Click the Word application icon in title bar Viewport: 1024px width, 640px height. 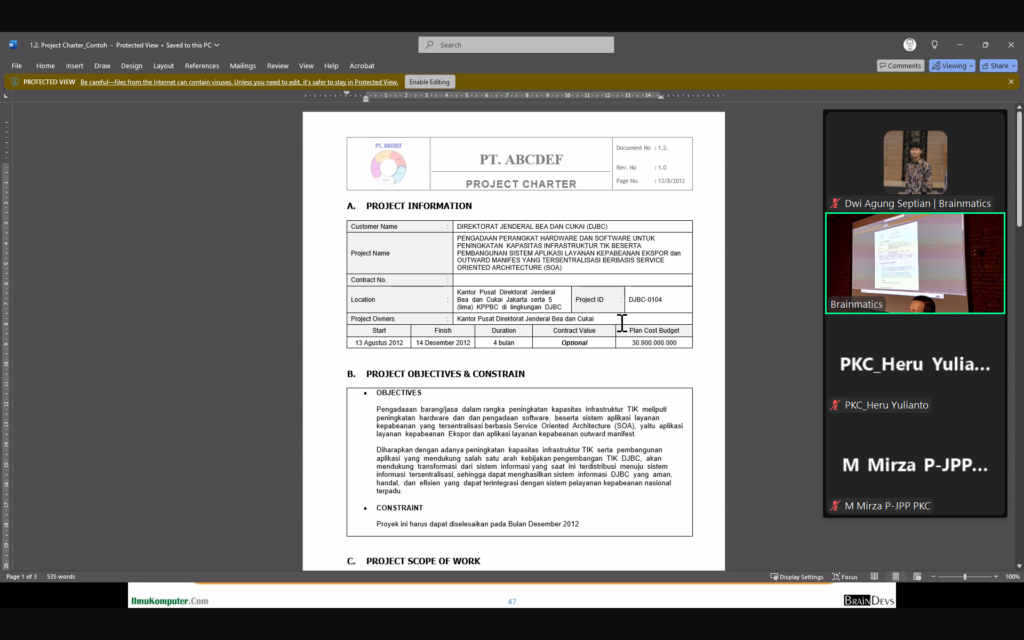[13, 45]
